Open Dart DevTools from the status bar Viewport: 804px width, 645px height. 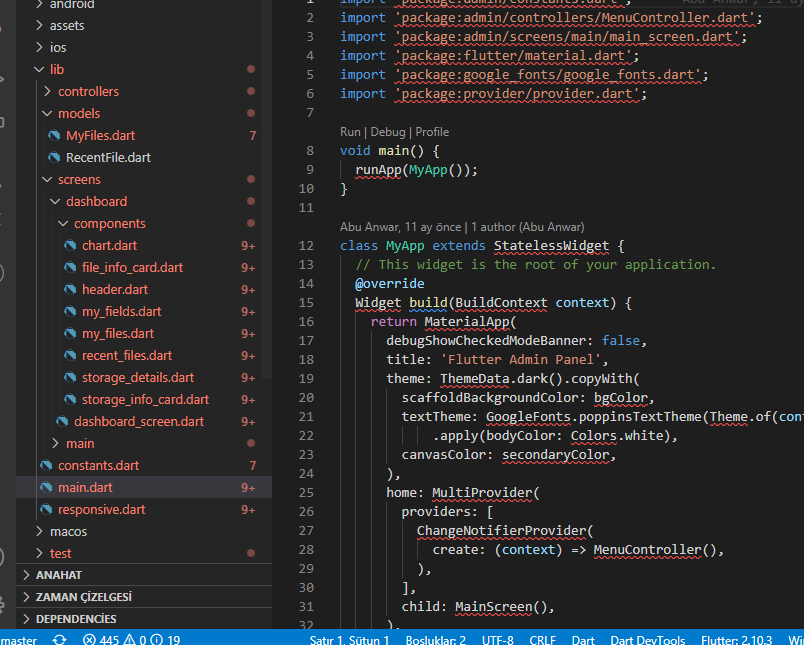pyautogui.click(x=647, y=640)
